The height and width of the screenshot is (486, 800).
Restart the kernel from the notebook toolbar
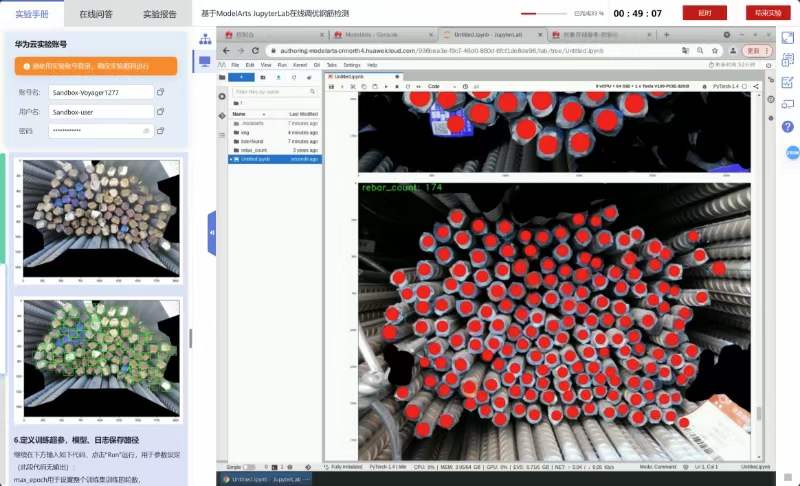(408, 87)
